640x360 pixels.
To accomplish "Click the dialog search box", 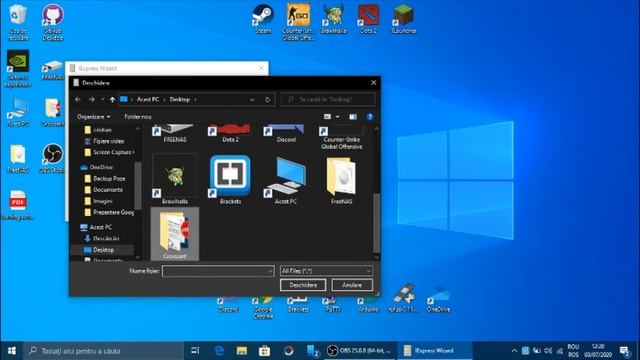I will [x=328, y=99].
